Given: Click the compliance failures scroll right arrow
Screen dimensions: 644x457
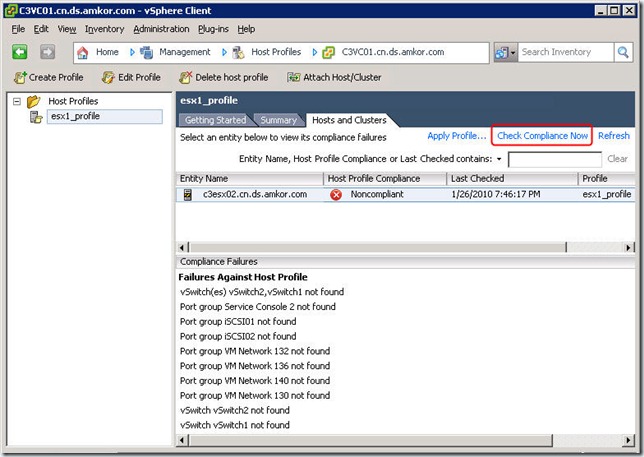Looking at the screenshot, I should [x=628, y=440].
